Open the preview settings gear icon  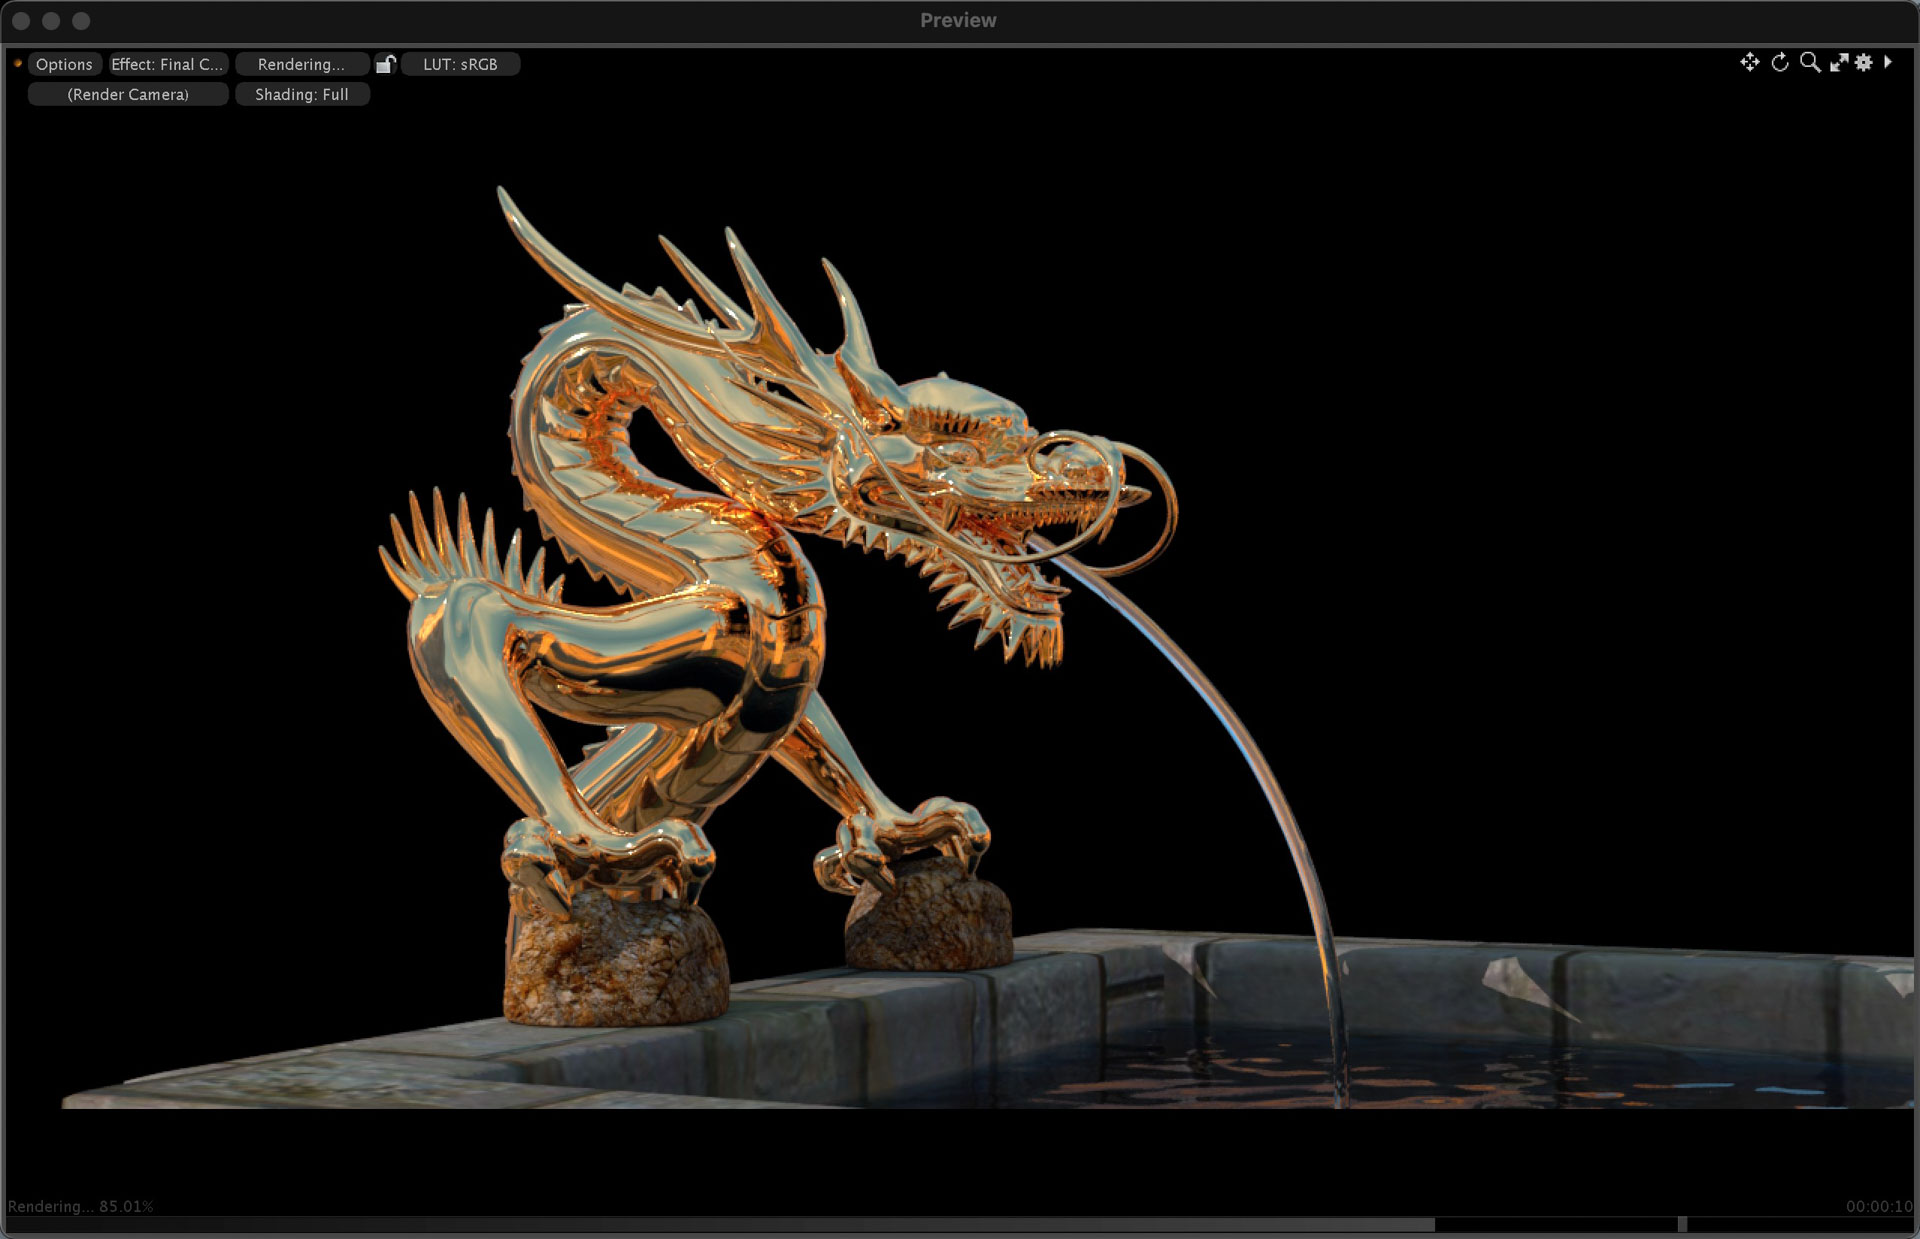coord(1864,62)
